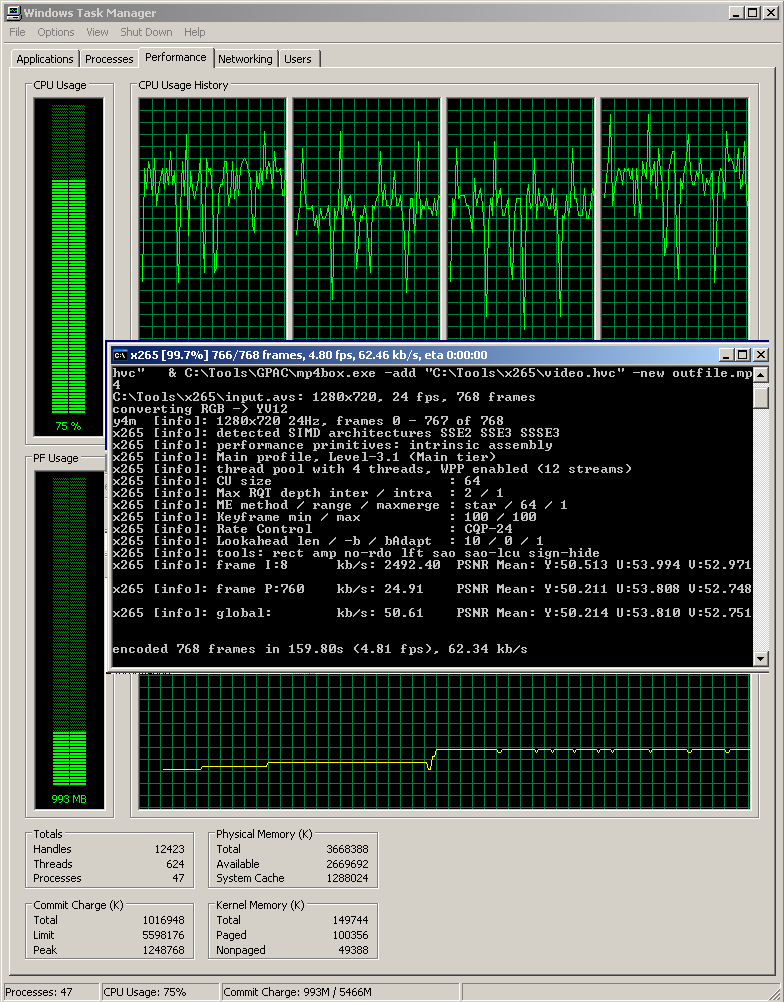Image resolution: width=784 pixels, height=1002 pixels.
Task: Switch to the Applications tab
Action: pos(45,59)
